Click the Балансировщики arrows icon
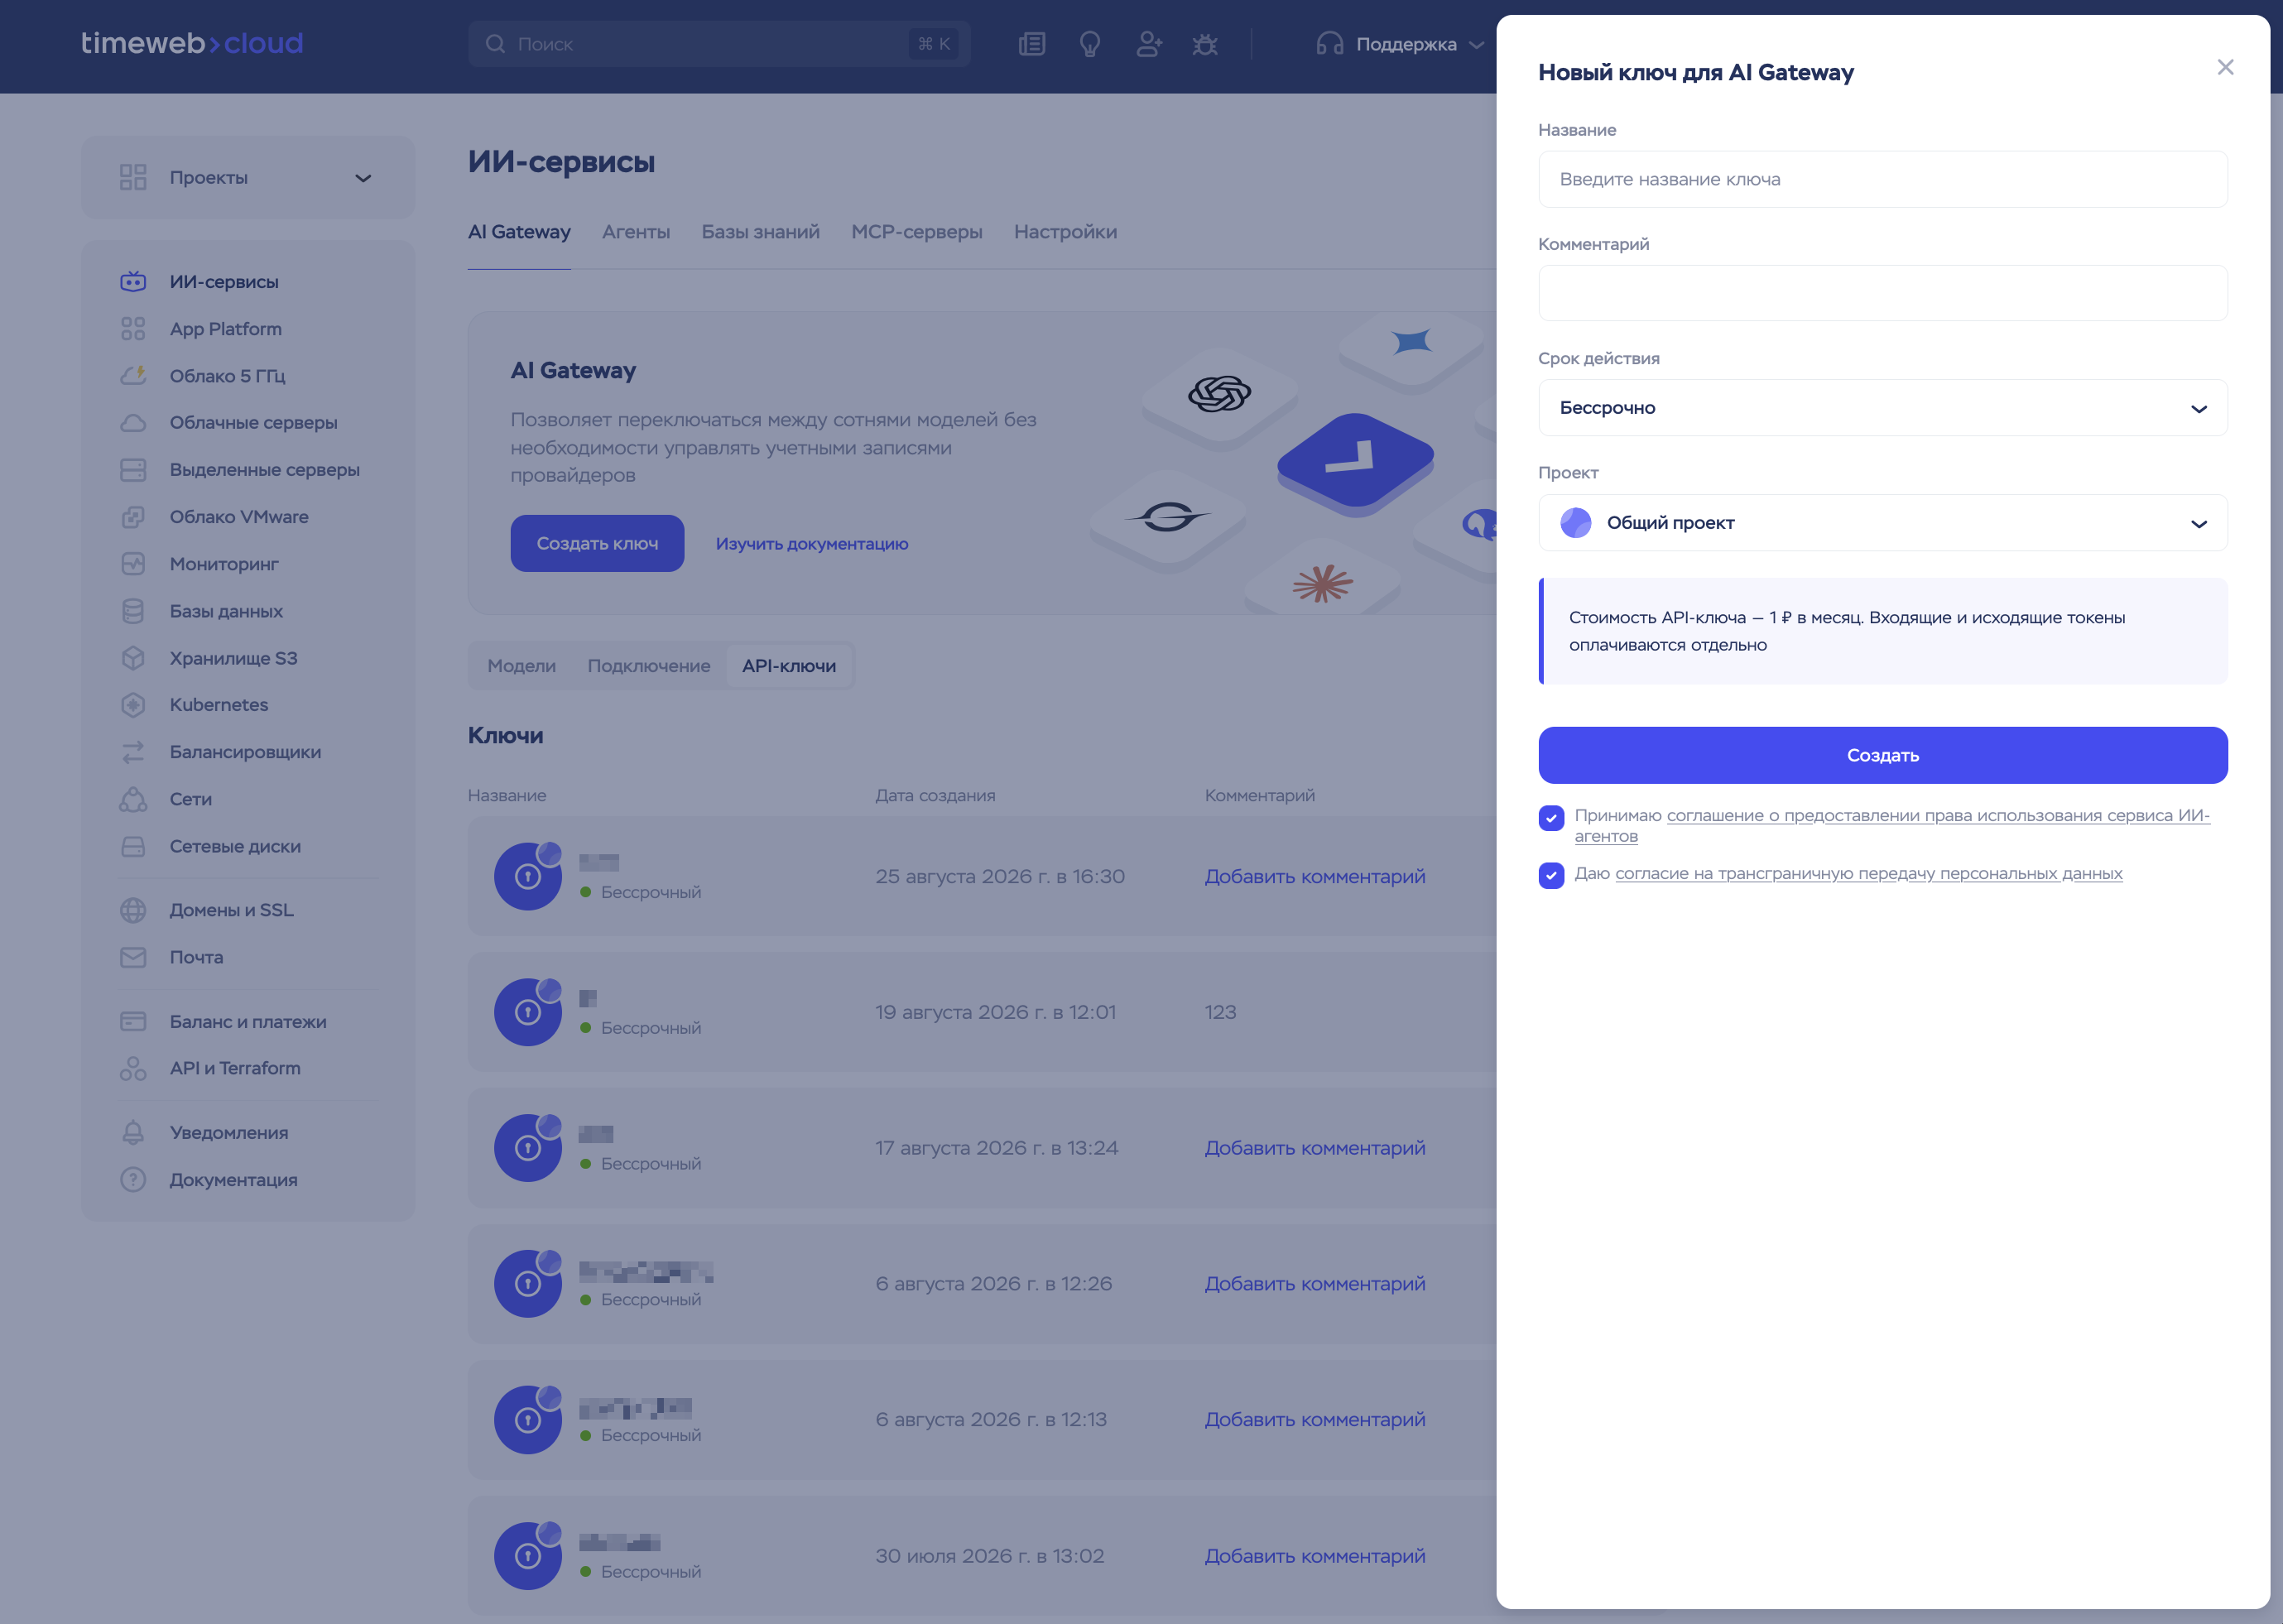 click(x=133, y=752)
